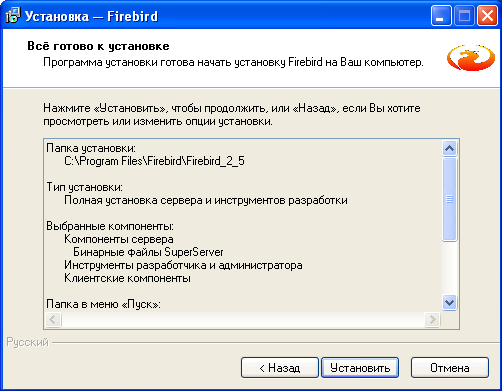The image size is (502, 391).
Task: Click the scroll up arrow
Action: pyautogui.click(x=449, y=148)
